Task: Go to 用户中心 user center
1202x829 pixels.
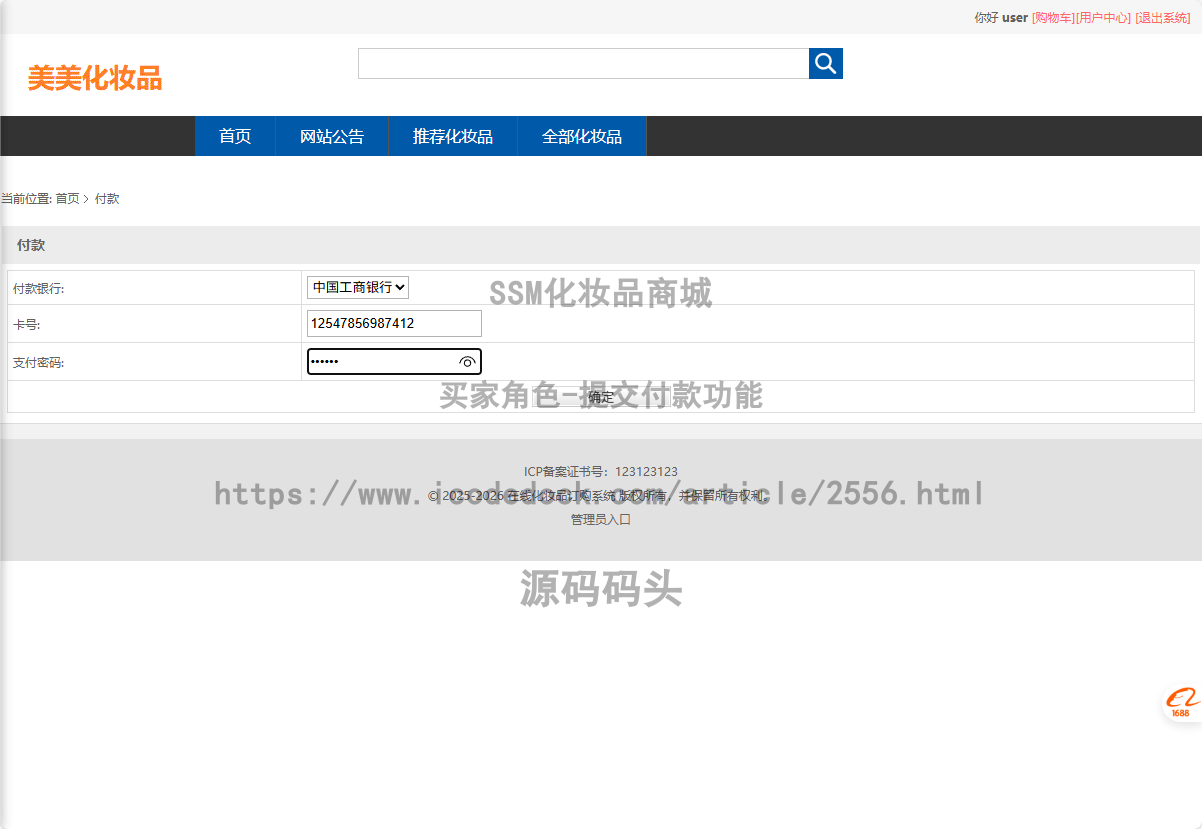Action: 1104,18
